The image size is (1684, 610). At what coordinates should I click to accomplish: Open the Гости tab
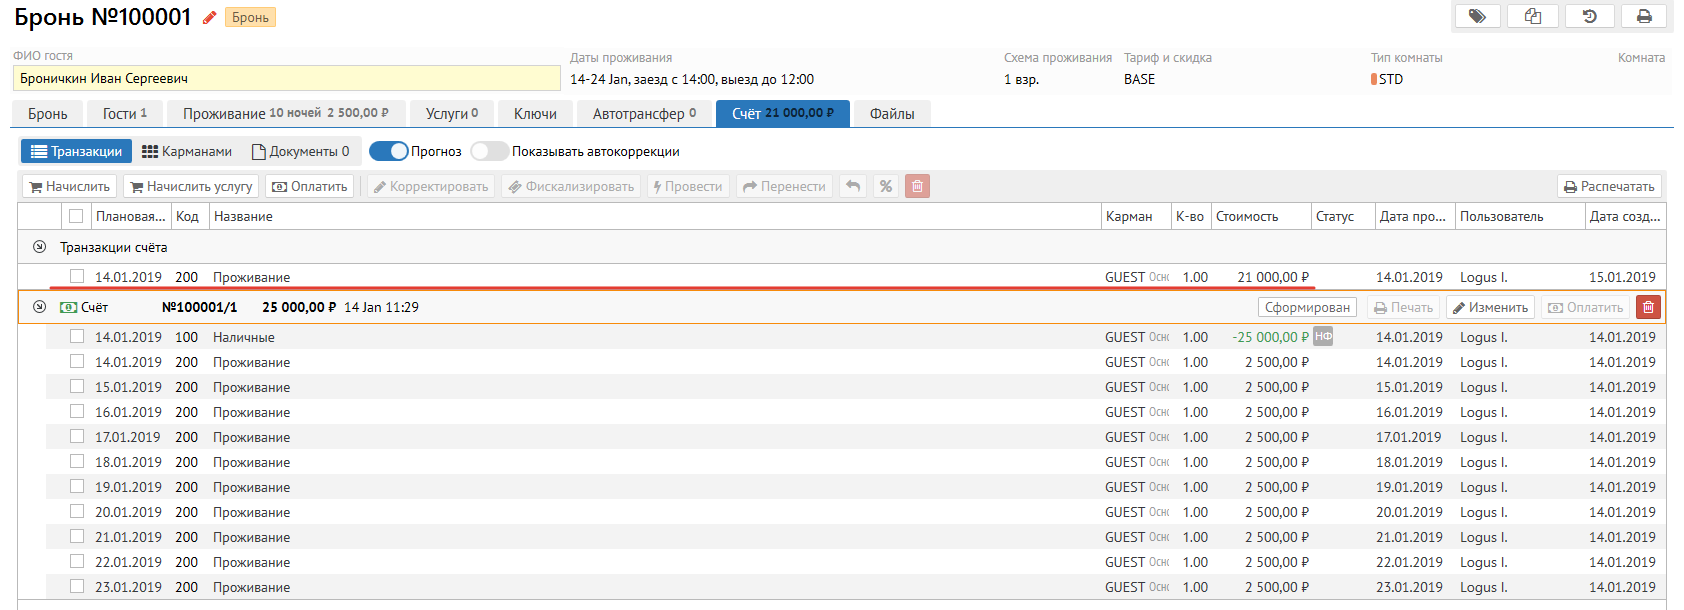click(x=124, y=114)
